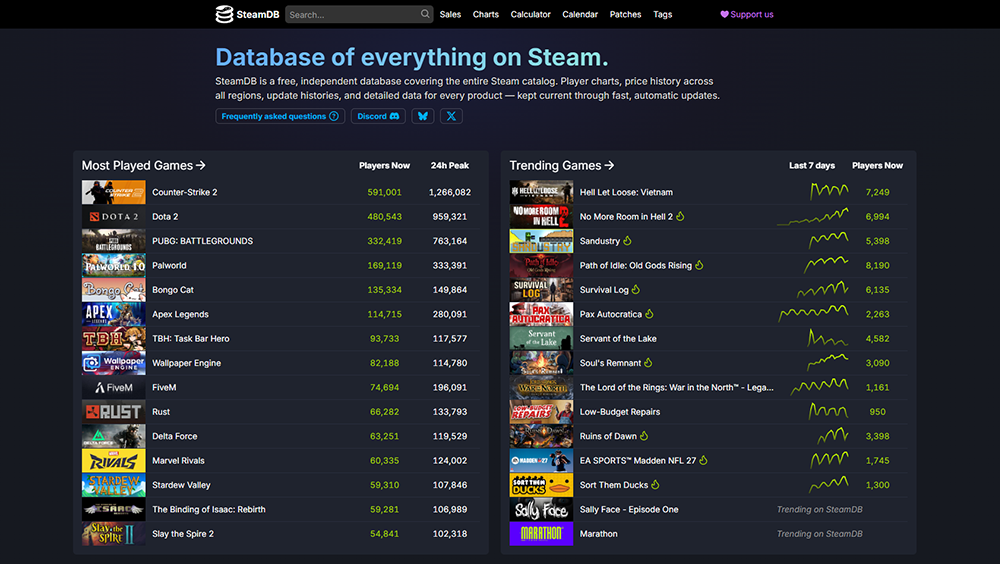Open the Sales menu item
1000x564 pixels.
click(x=450, y=14)
